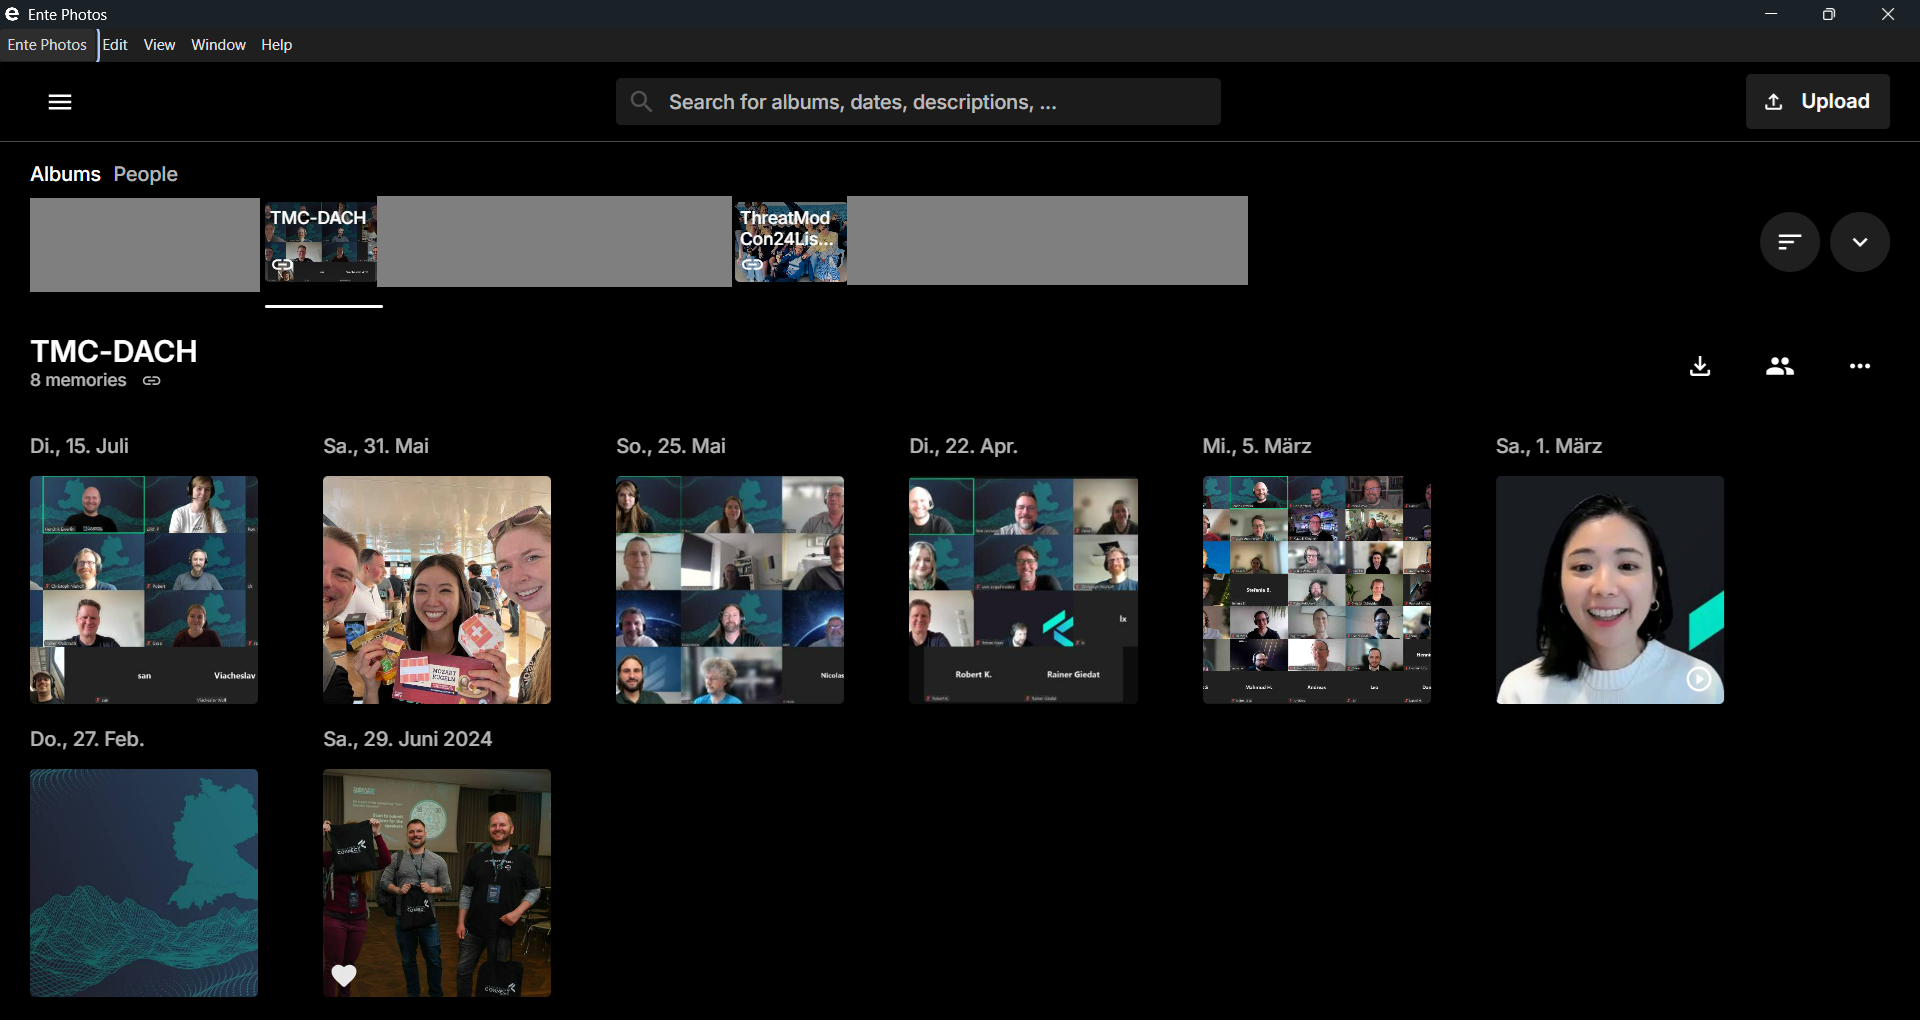
Task: Open album sharing people icon
Action: [x=1779, y=367]
